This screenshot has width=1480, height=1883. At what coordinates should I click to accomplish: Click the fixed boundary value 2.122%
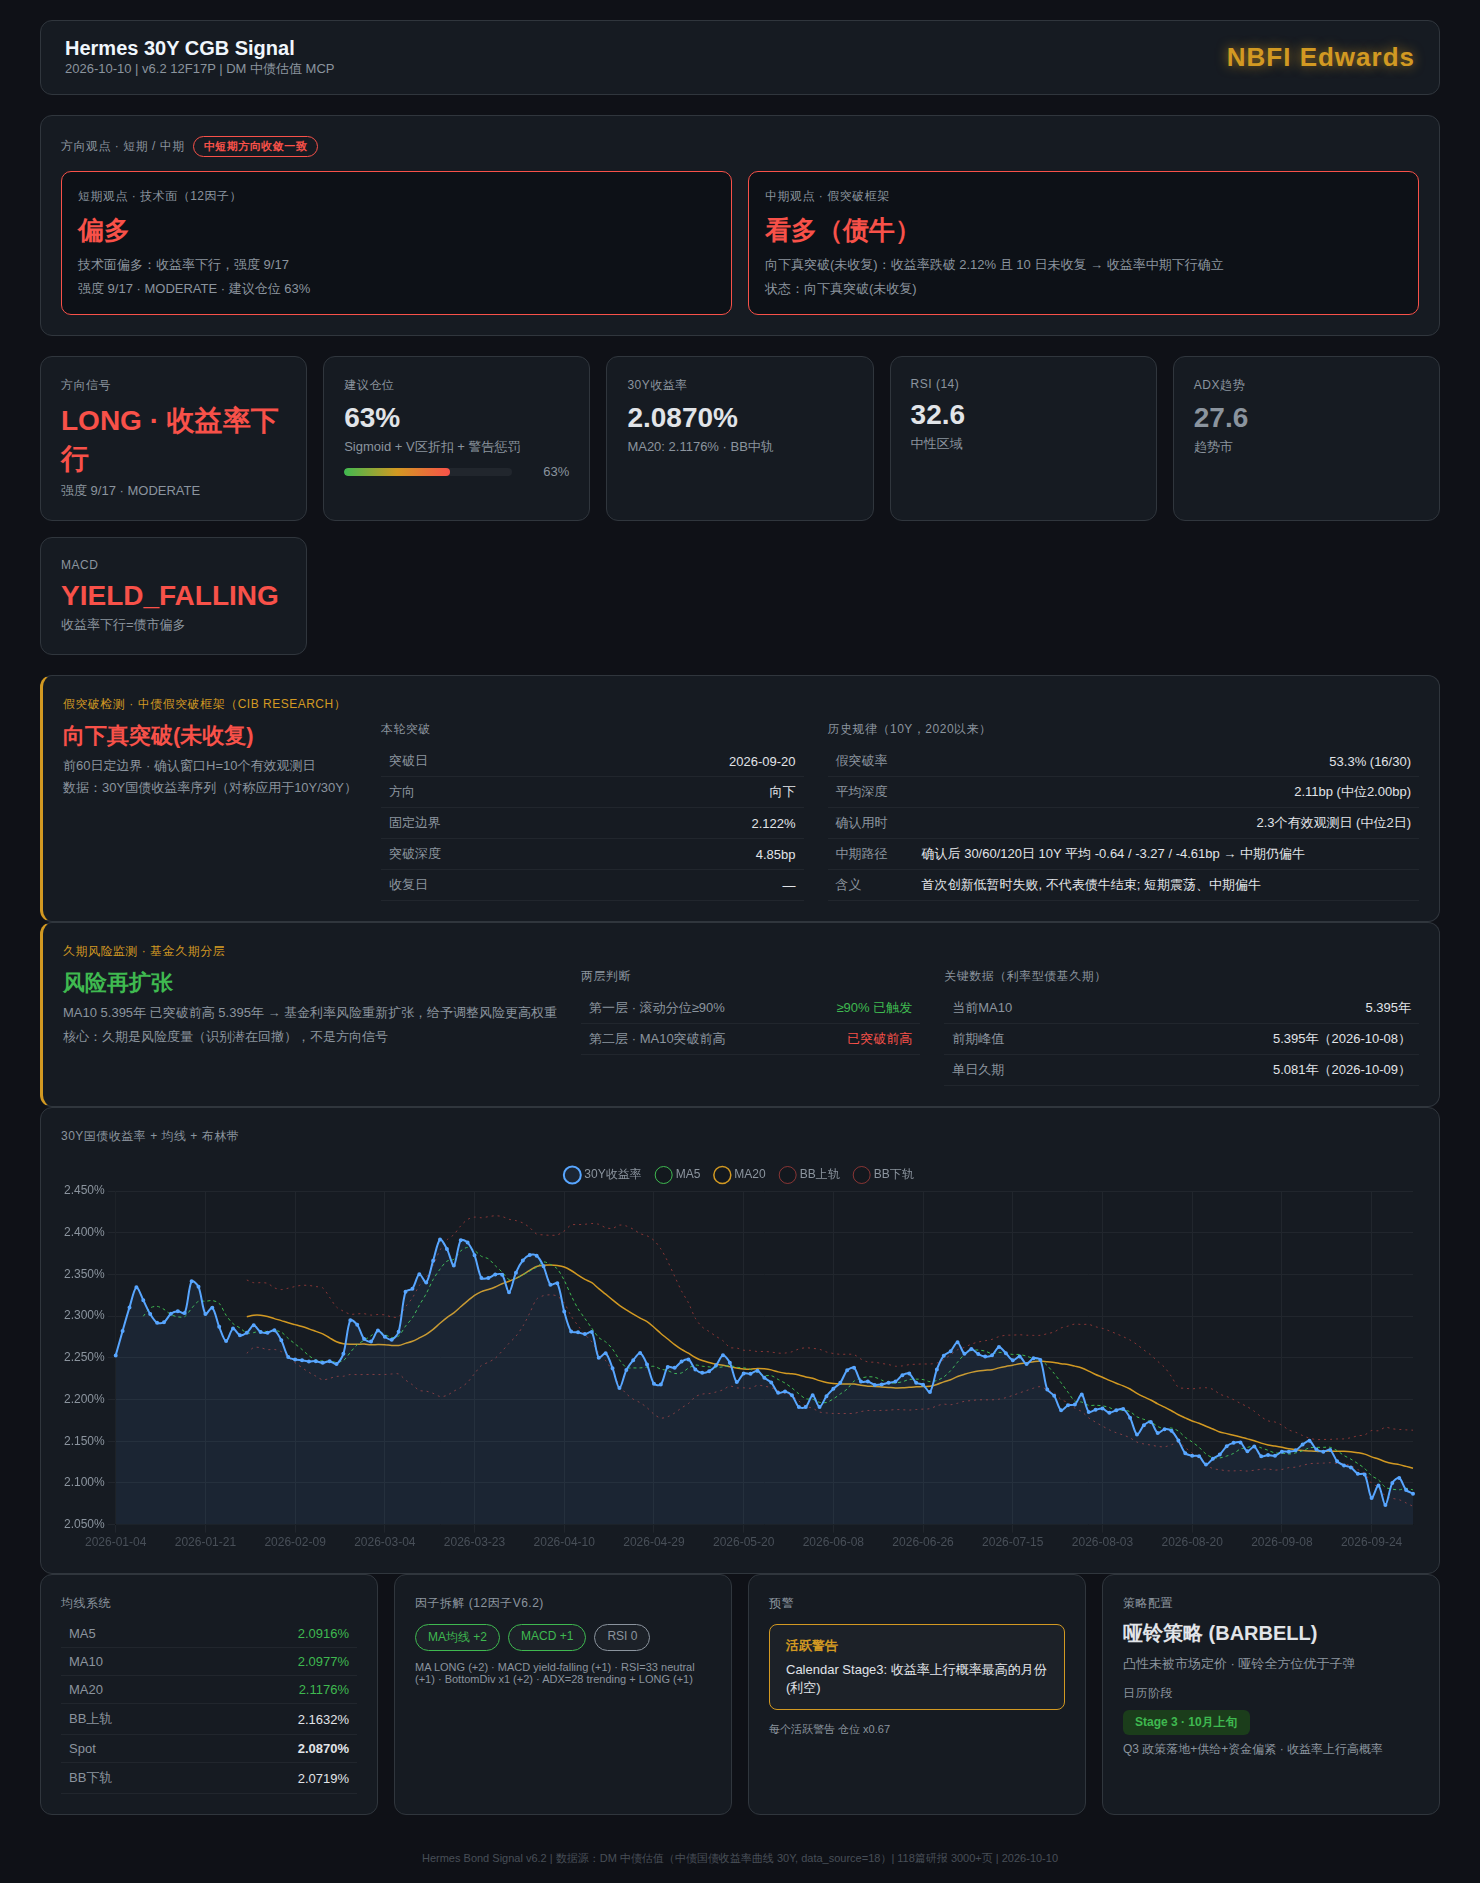point(773,824)
